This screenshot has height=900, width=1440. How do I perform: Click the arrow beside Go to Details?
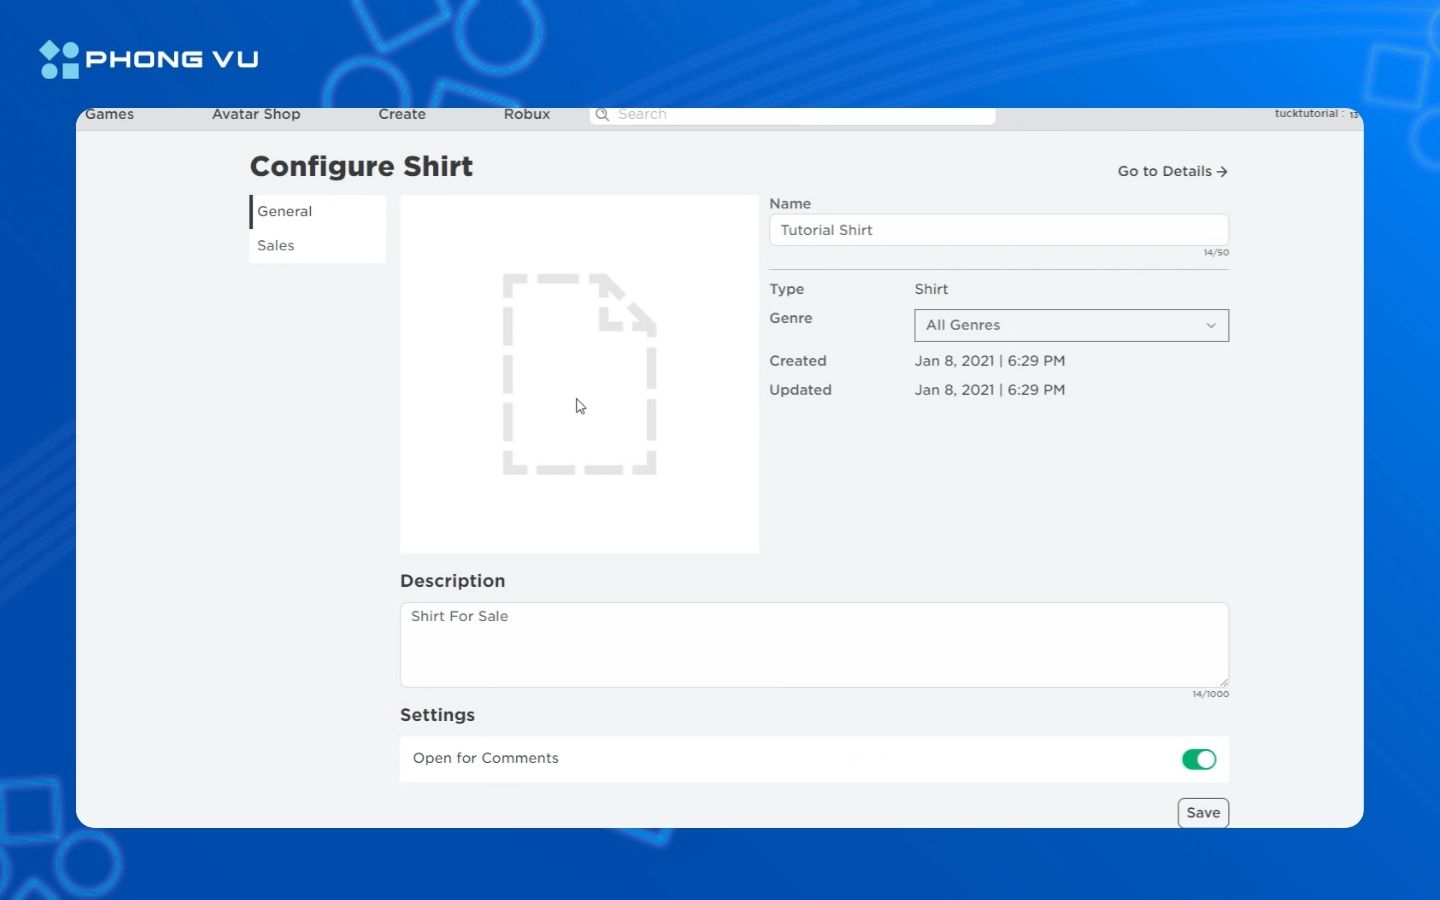tap(1222, 172)
